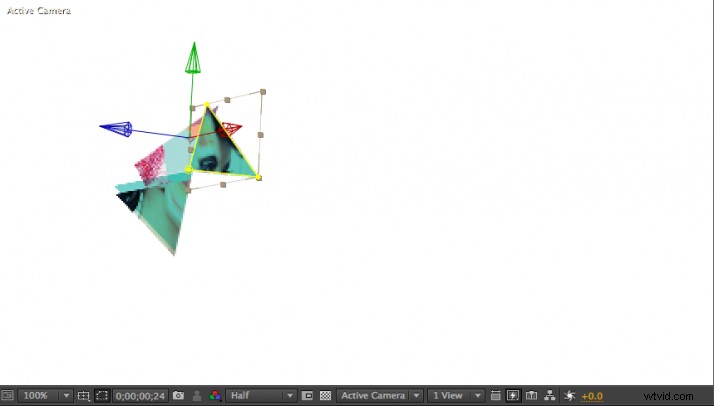
Task: Click the layer's top-right corner transform handle
Action: tap(263, 92)
